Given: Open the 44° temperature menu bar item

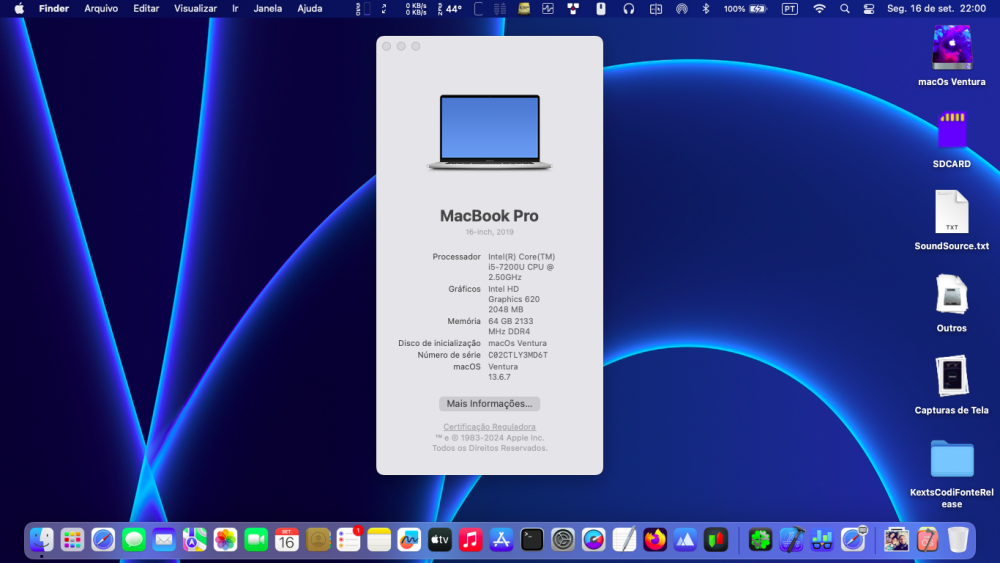Looking at the screenshot, I should [450, 9].
